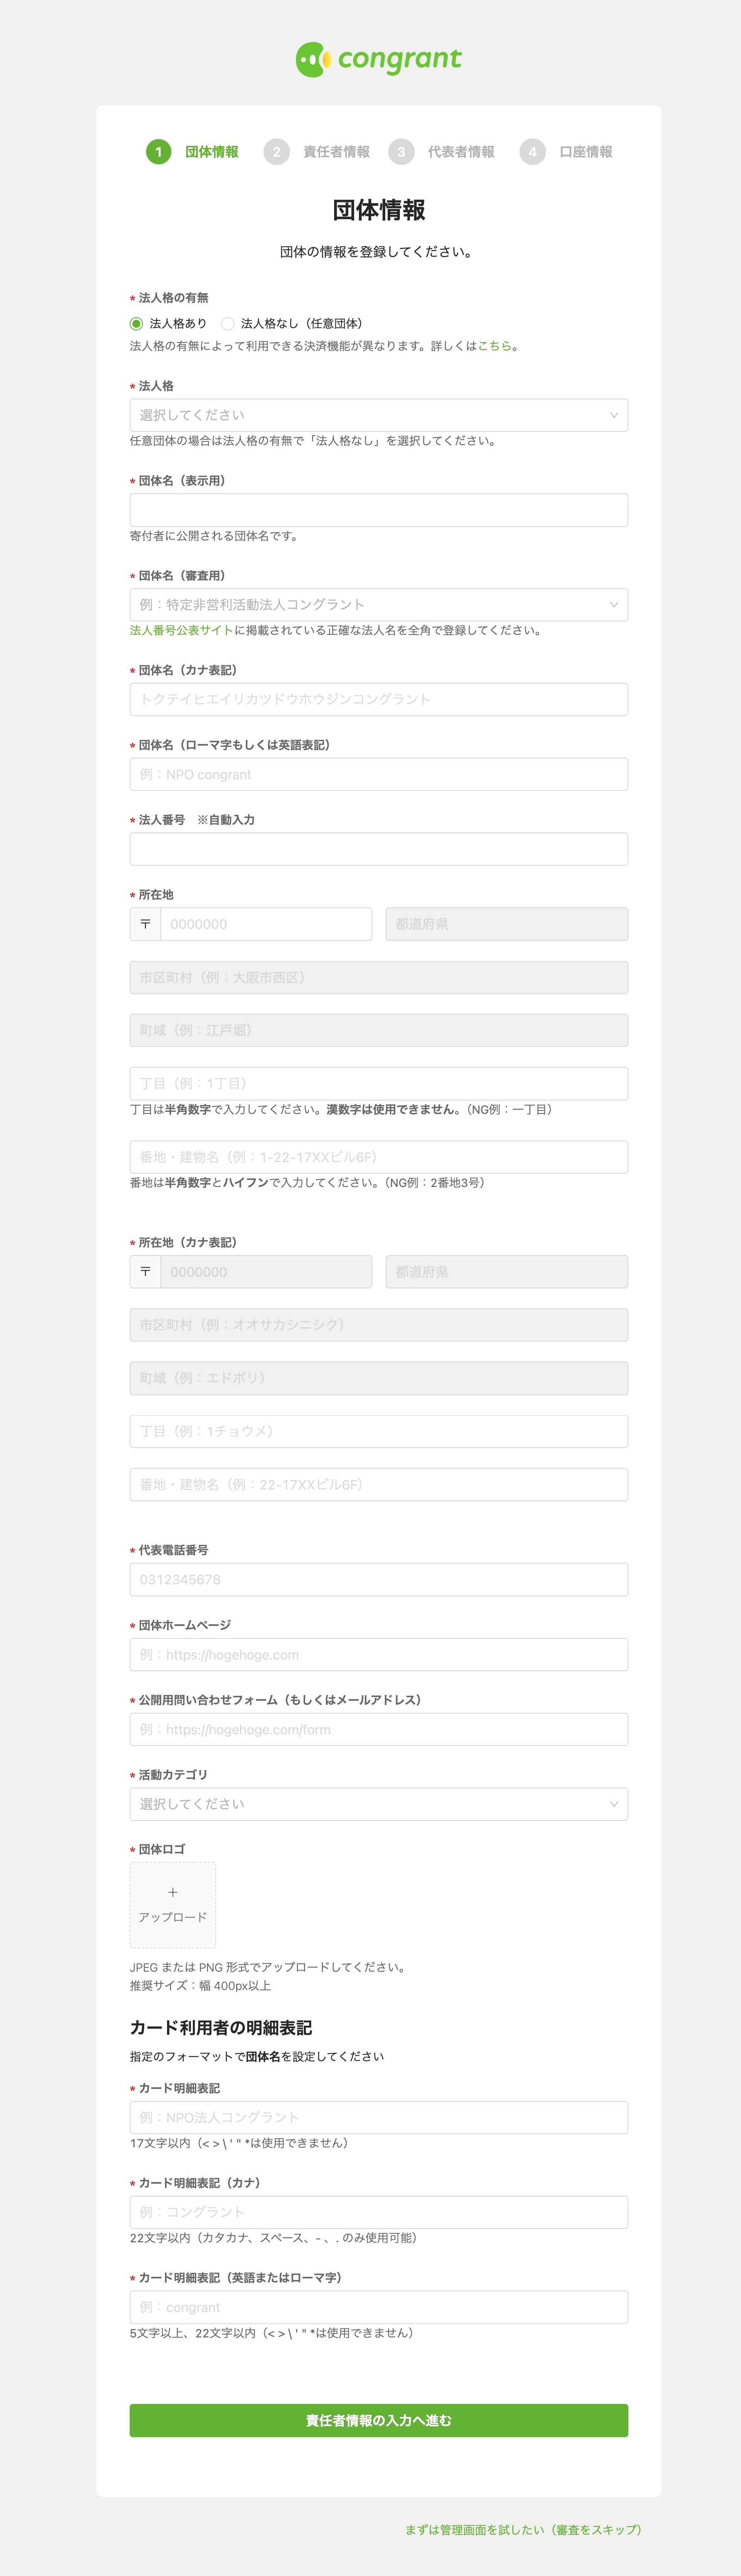Image resolution: width=741 pixels, height=2576 pixels.
Task: Click step 3 circle for 代表者情報
Action: pyautogui.click(x=401, y=152)
